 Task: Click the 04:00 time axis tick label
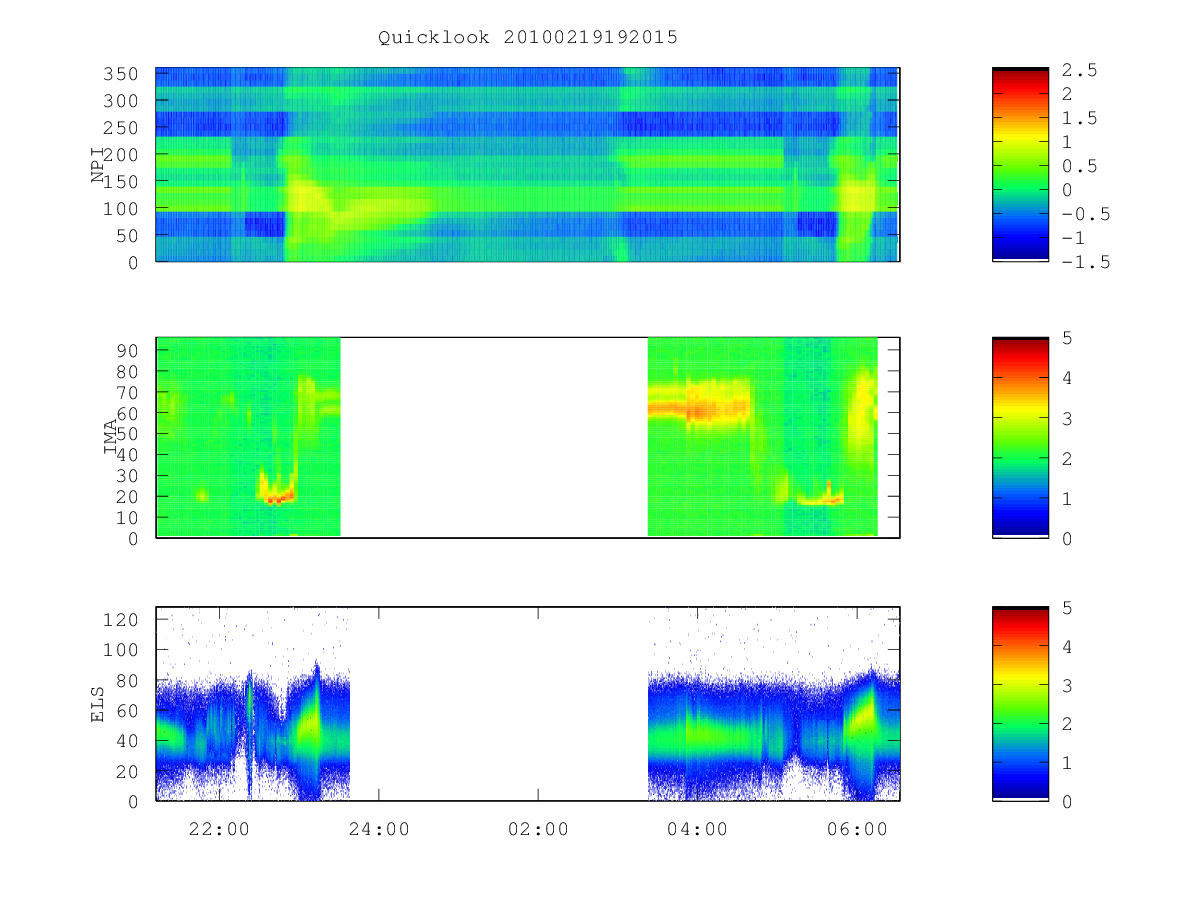(697, 829)
